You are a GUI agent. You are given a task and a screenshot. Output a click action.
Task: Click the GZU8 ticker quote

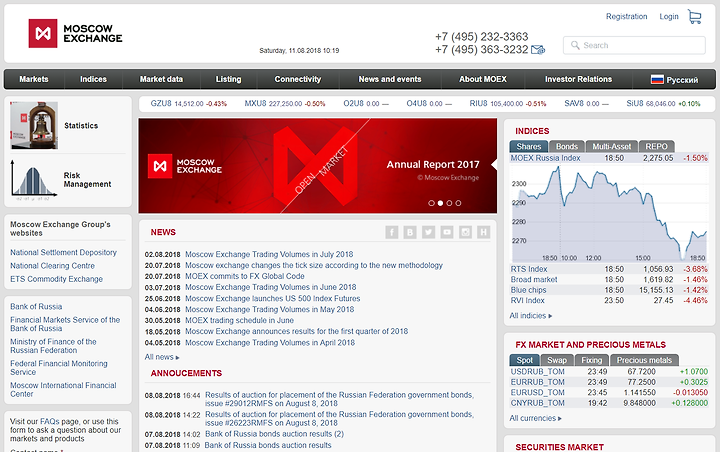pyautogui.click(x=189, y=104)
